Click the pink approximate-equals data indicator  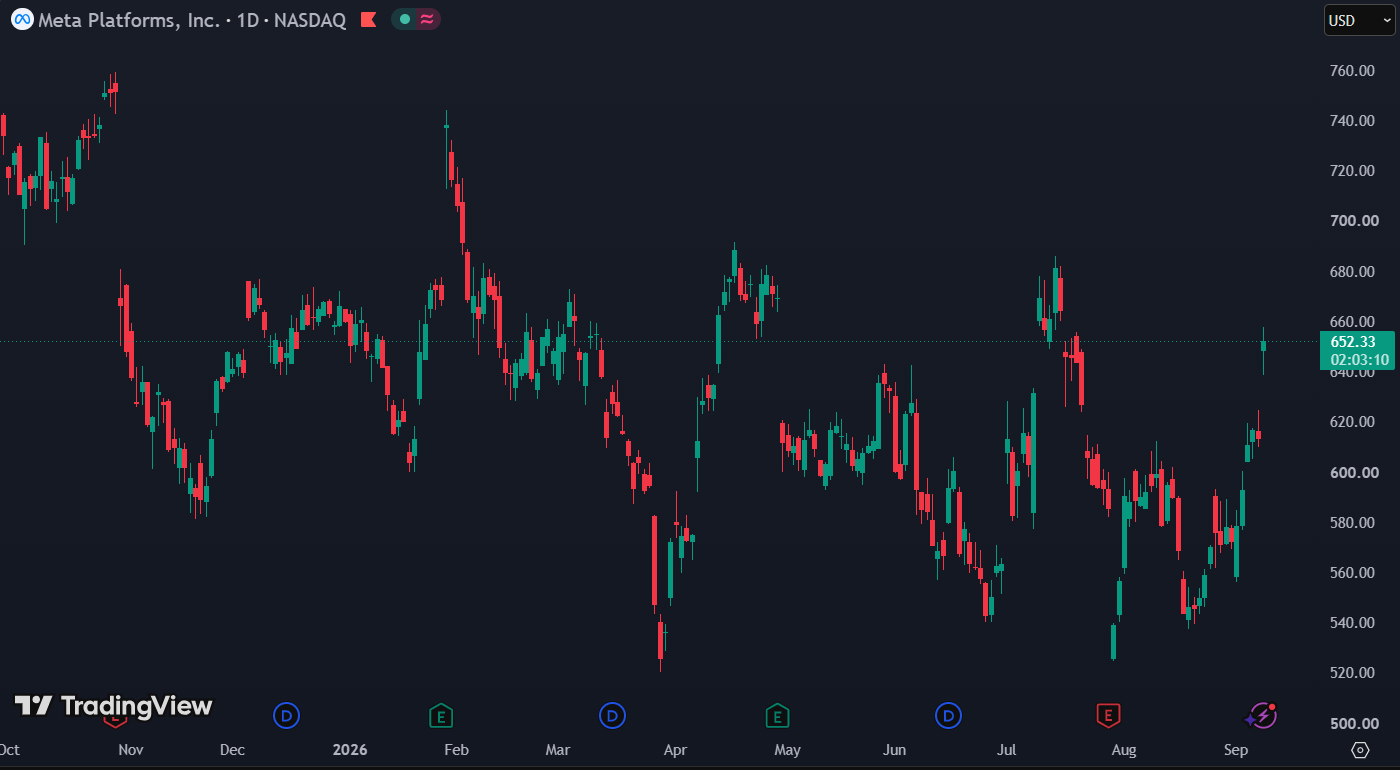(427, 19)
